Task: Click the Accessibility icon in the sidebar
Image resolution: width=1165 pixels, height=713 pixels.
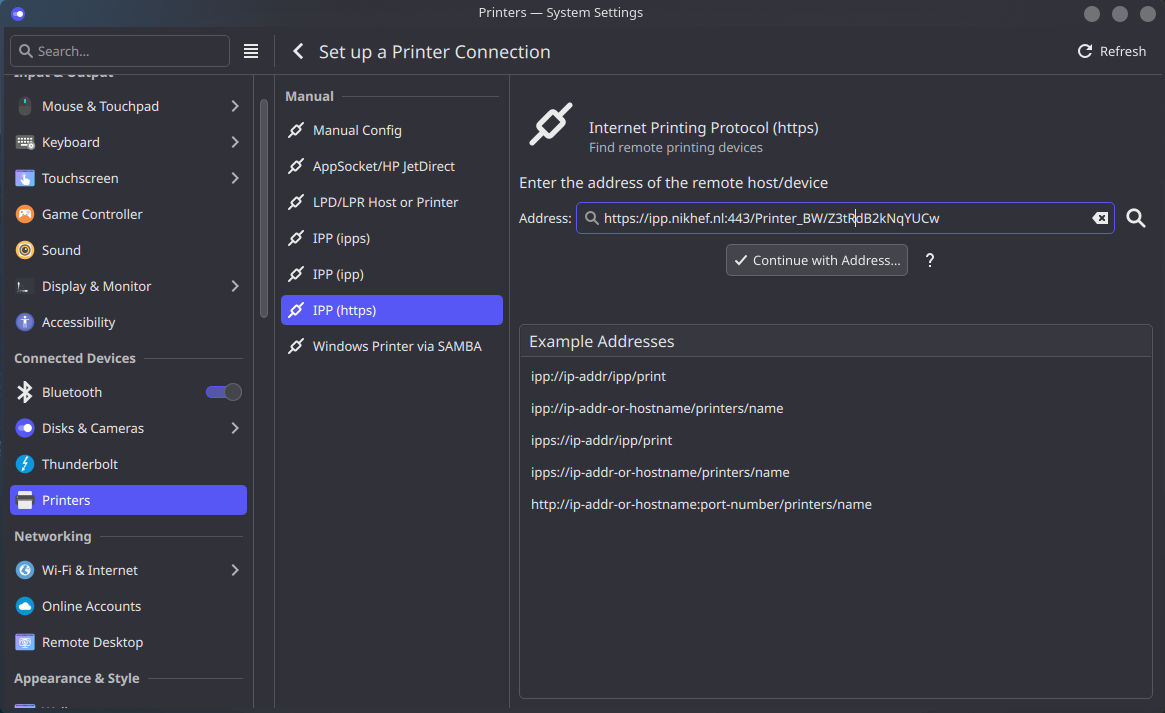Action: (25, 322)
